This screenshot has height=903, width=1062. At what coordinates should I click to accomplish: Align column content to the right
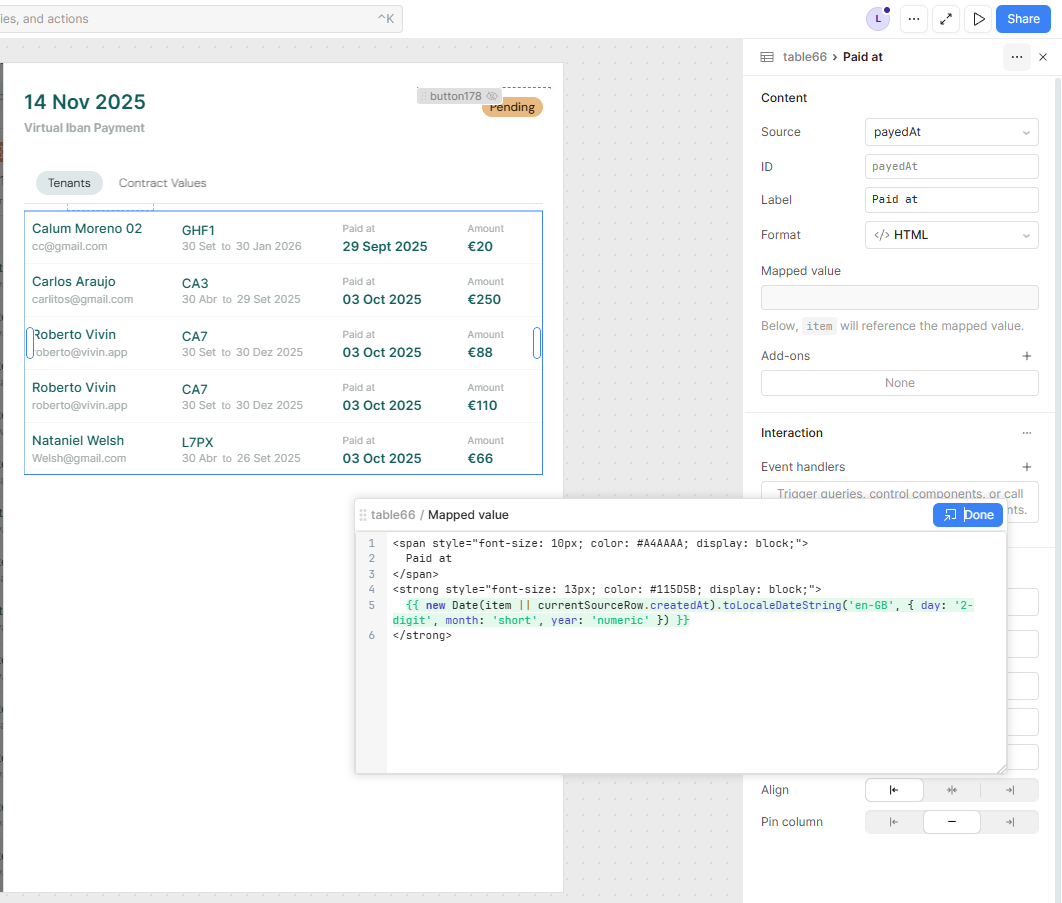(1009, 790)
